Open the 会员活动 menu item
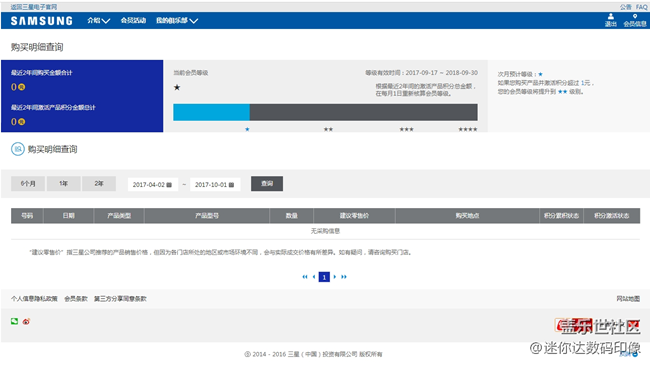Screen dimensions: 650x366 [x=133, y=20]
